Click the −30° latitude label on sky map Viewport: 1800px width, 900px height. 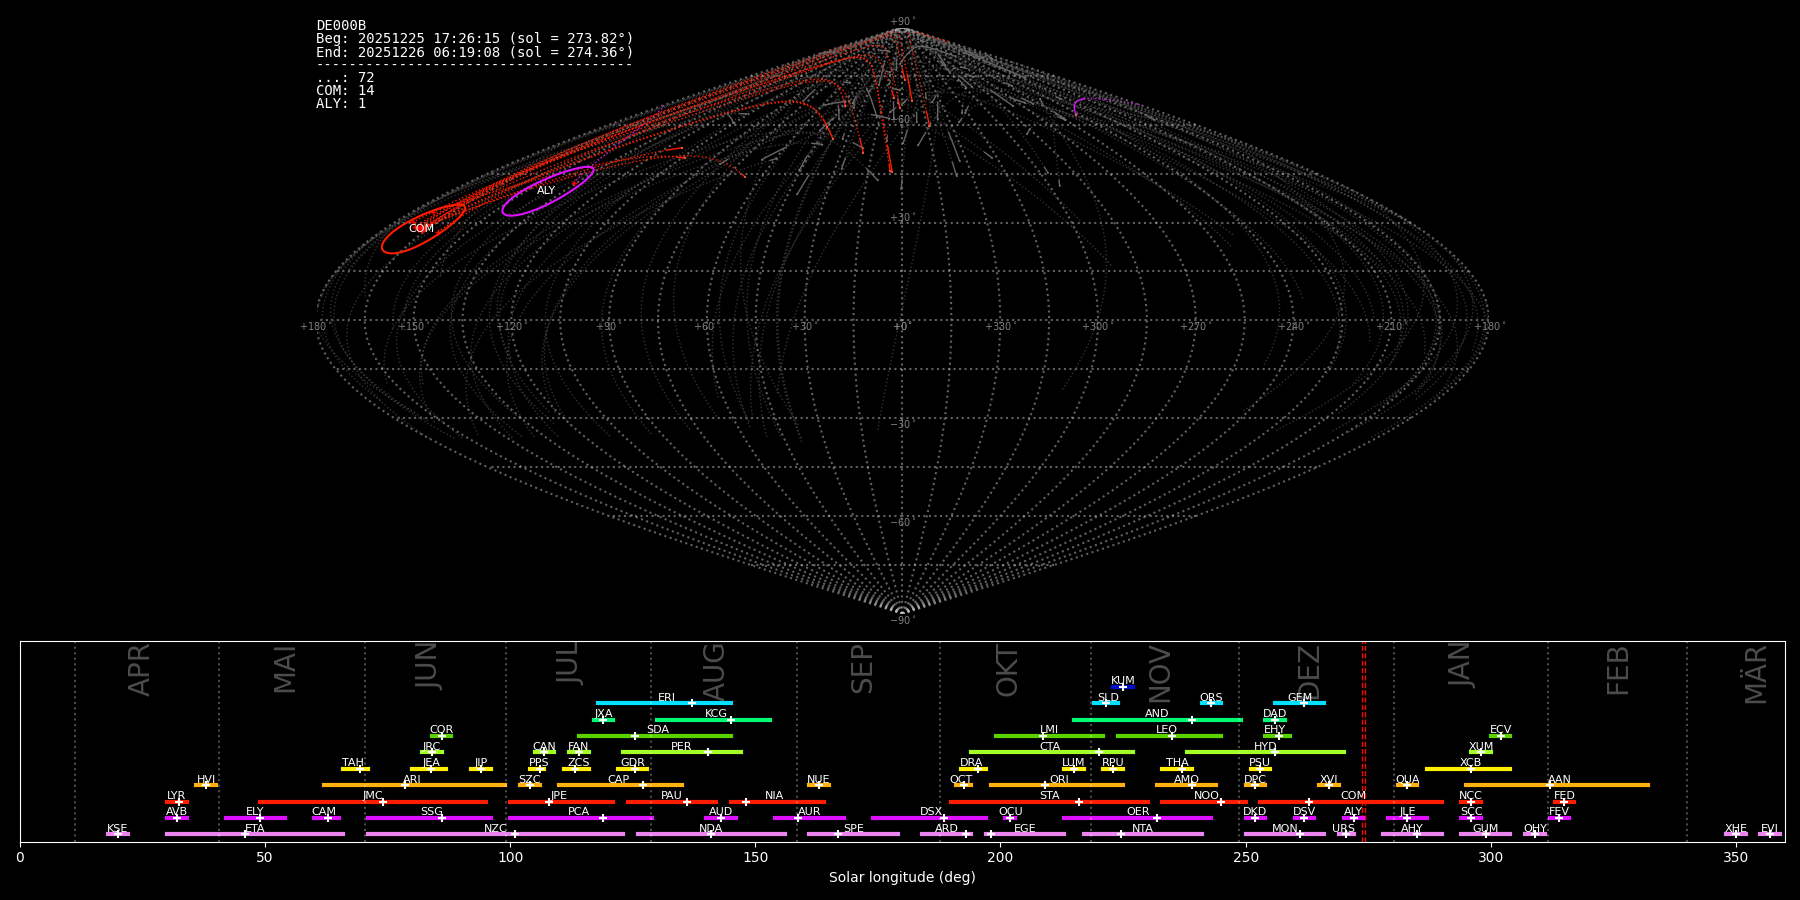click(x=902, y=425)
